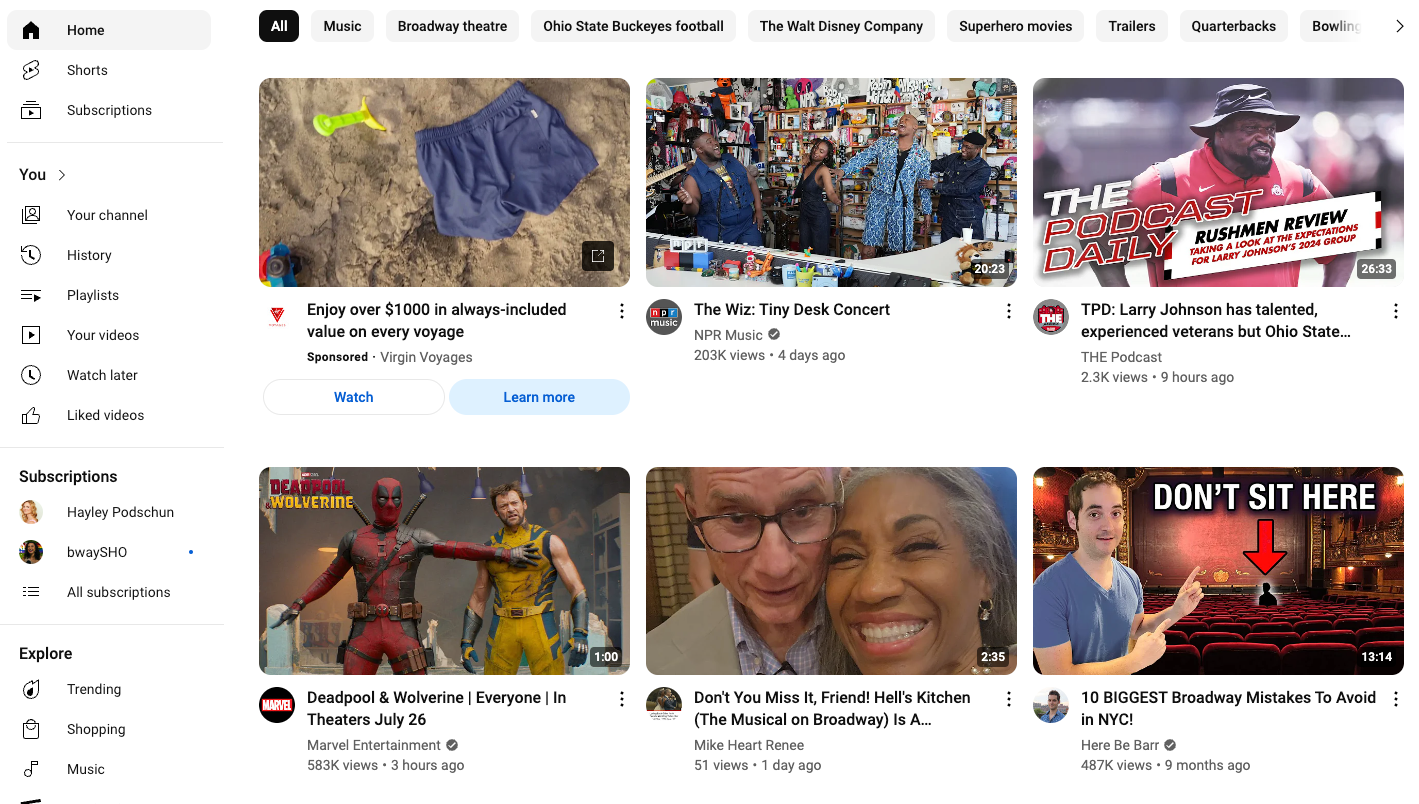
Task: Open options for TPD Larry Johnson video
Action: pos(1395,311)
